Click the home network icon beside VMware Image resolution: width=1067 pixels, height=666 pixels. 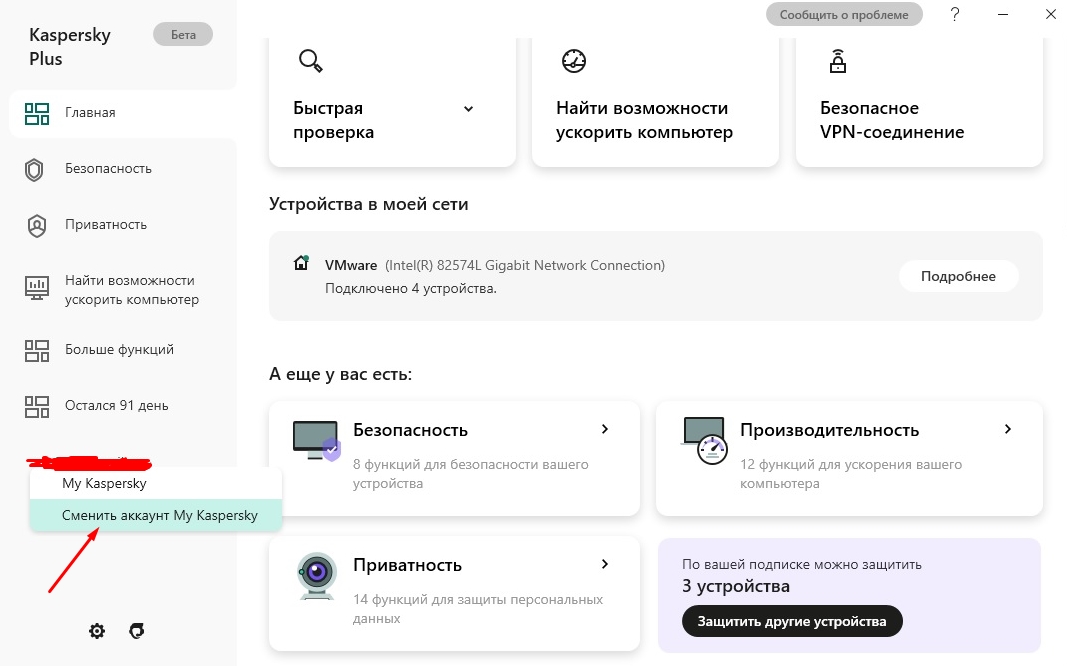[301, 263]
